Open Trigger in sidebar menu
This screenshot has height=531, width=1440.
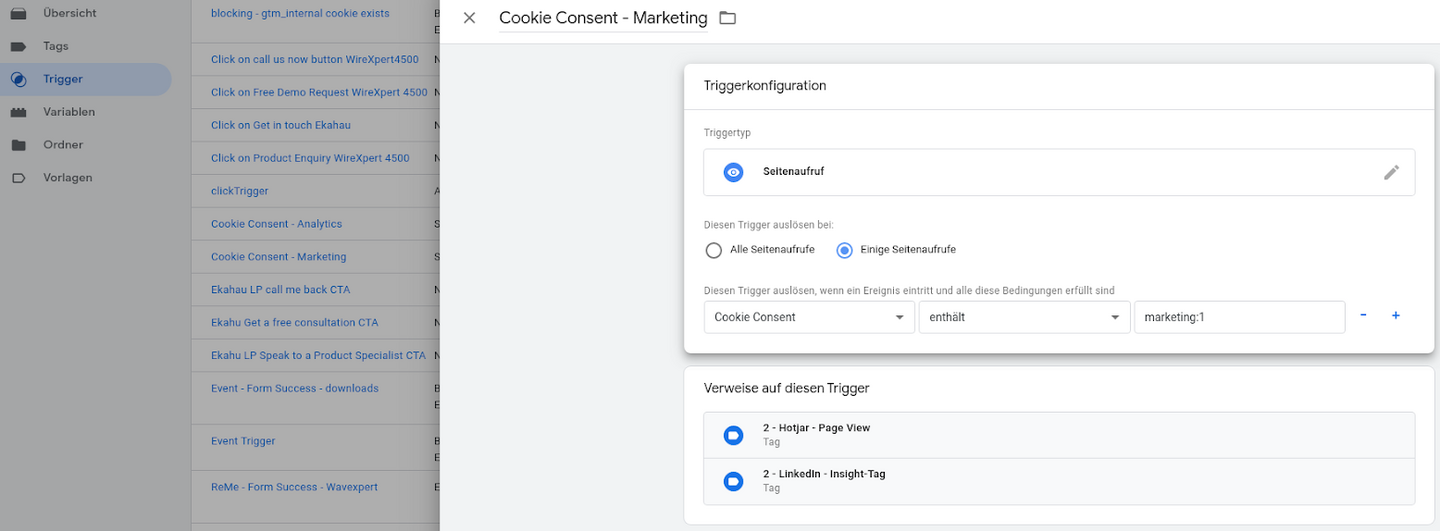click(x=63, y=79)
